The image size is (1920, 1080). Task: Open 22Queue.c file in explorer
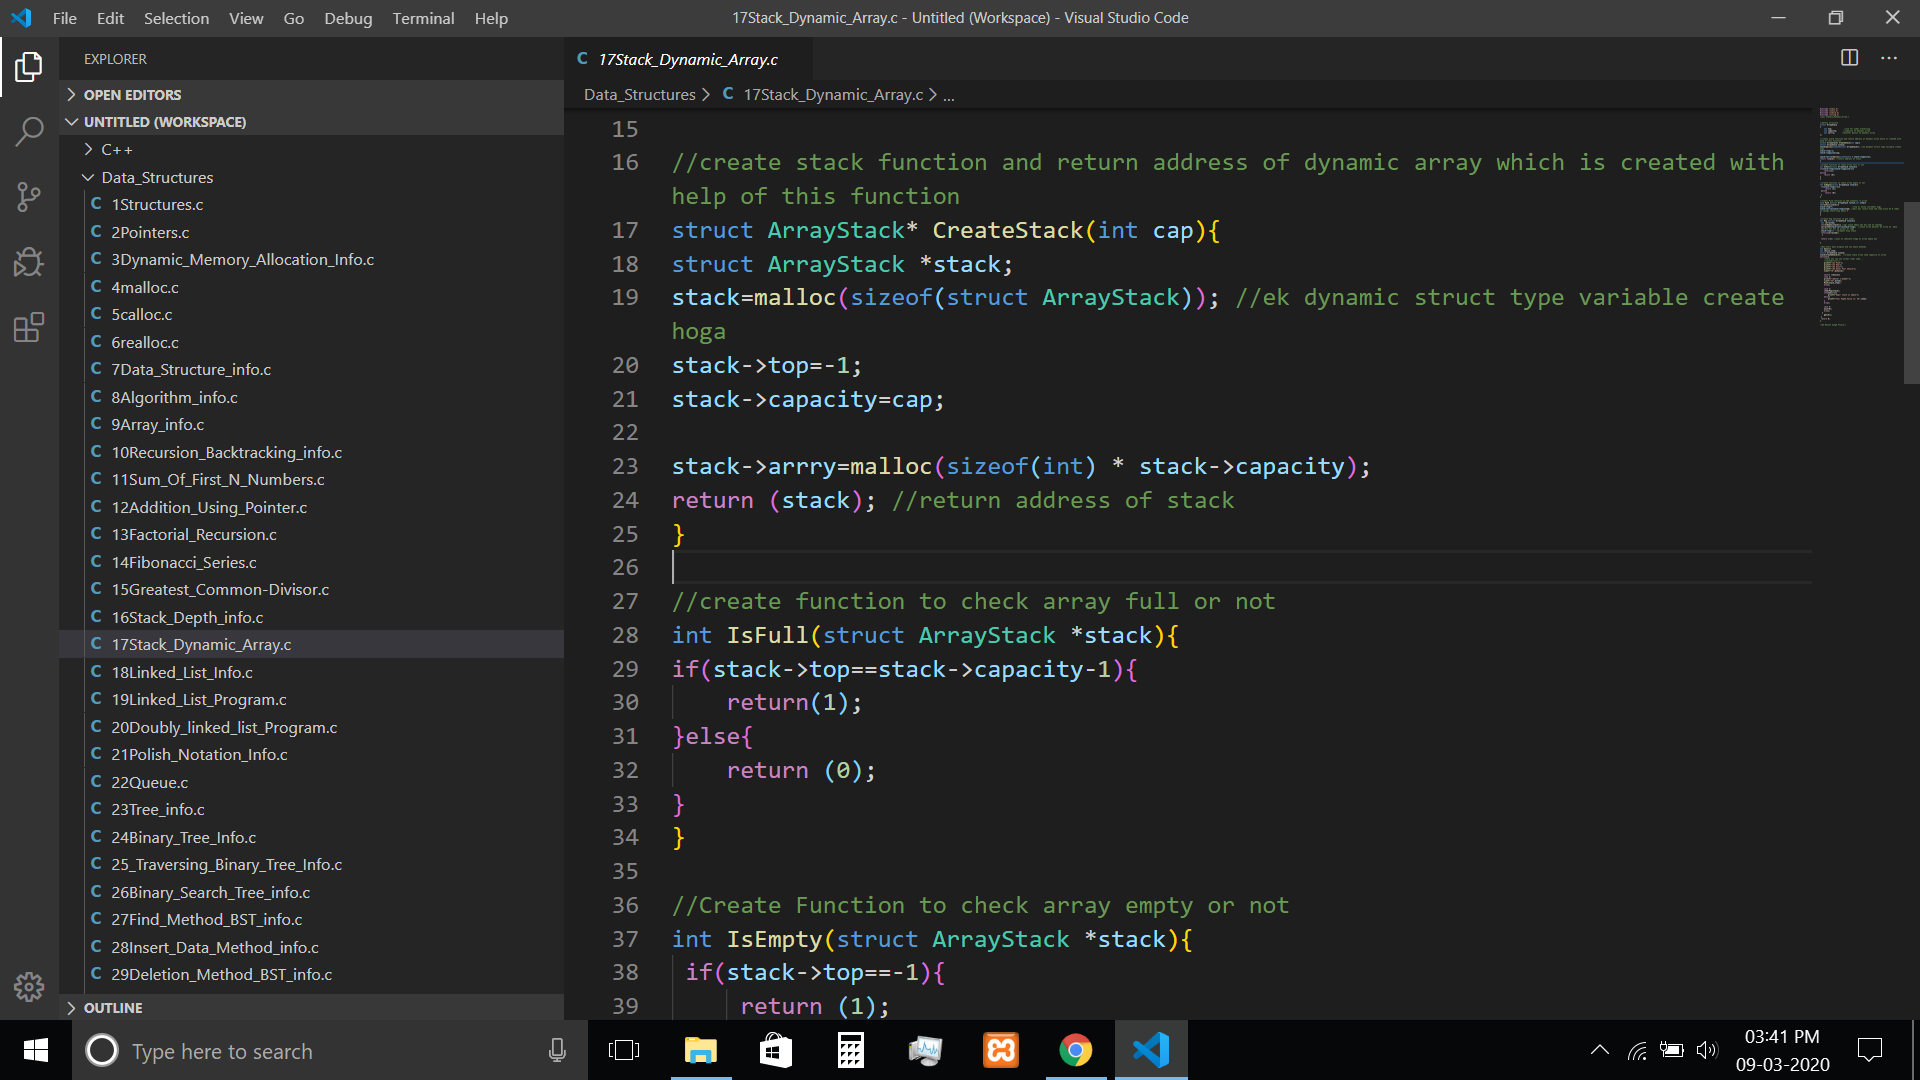149,782
